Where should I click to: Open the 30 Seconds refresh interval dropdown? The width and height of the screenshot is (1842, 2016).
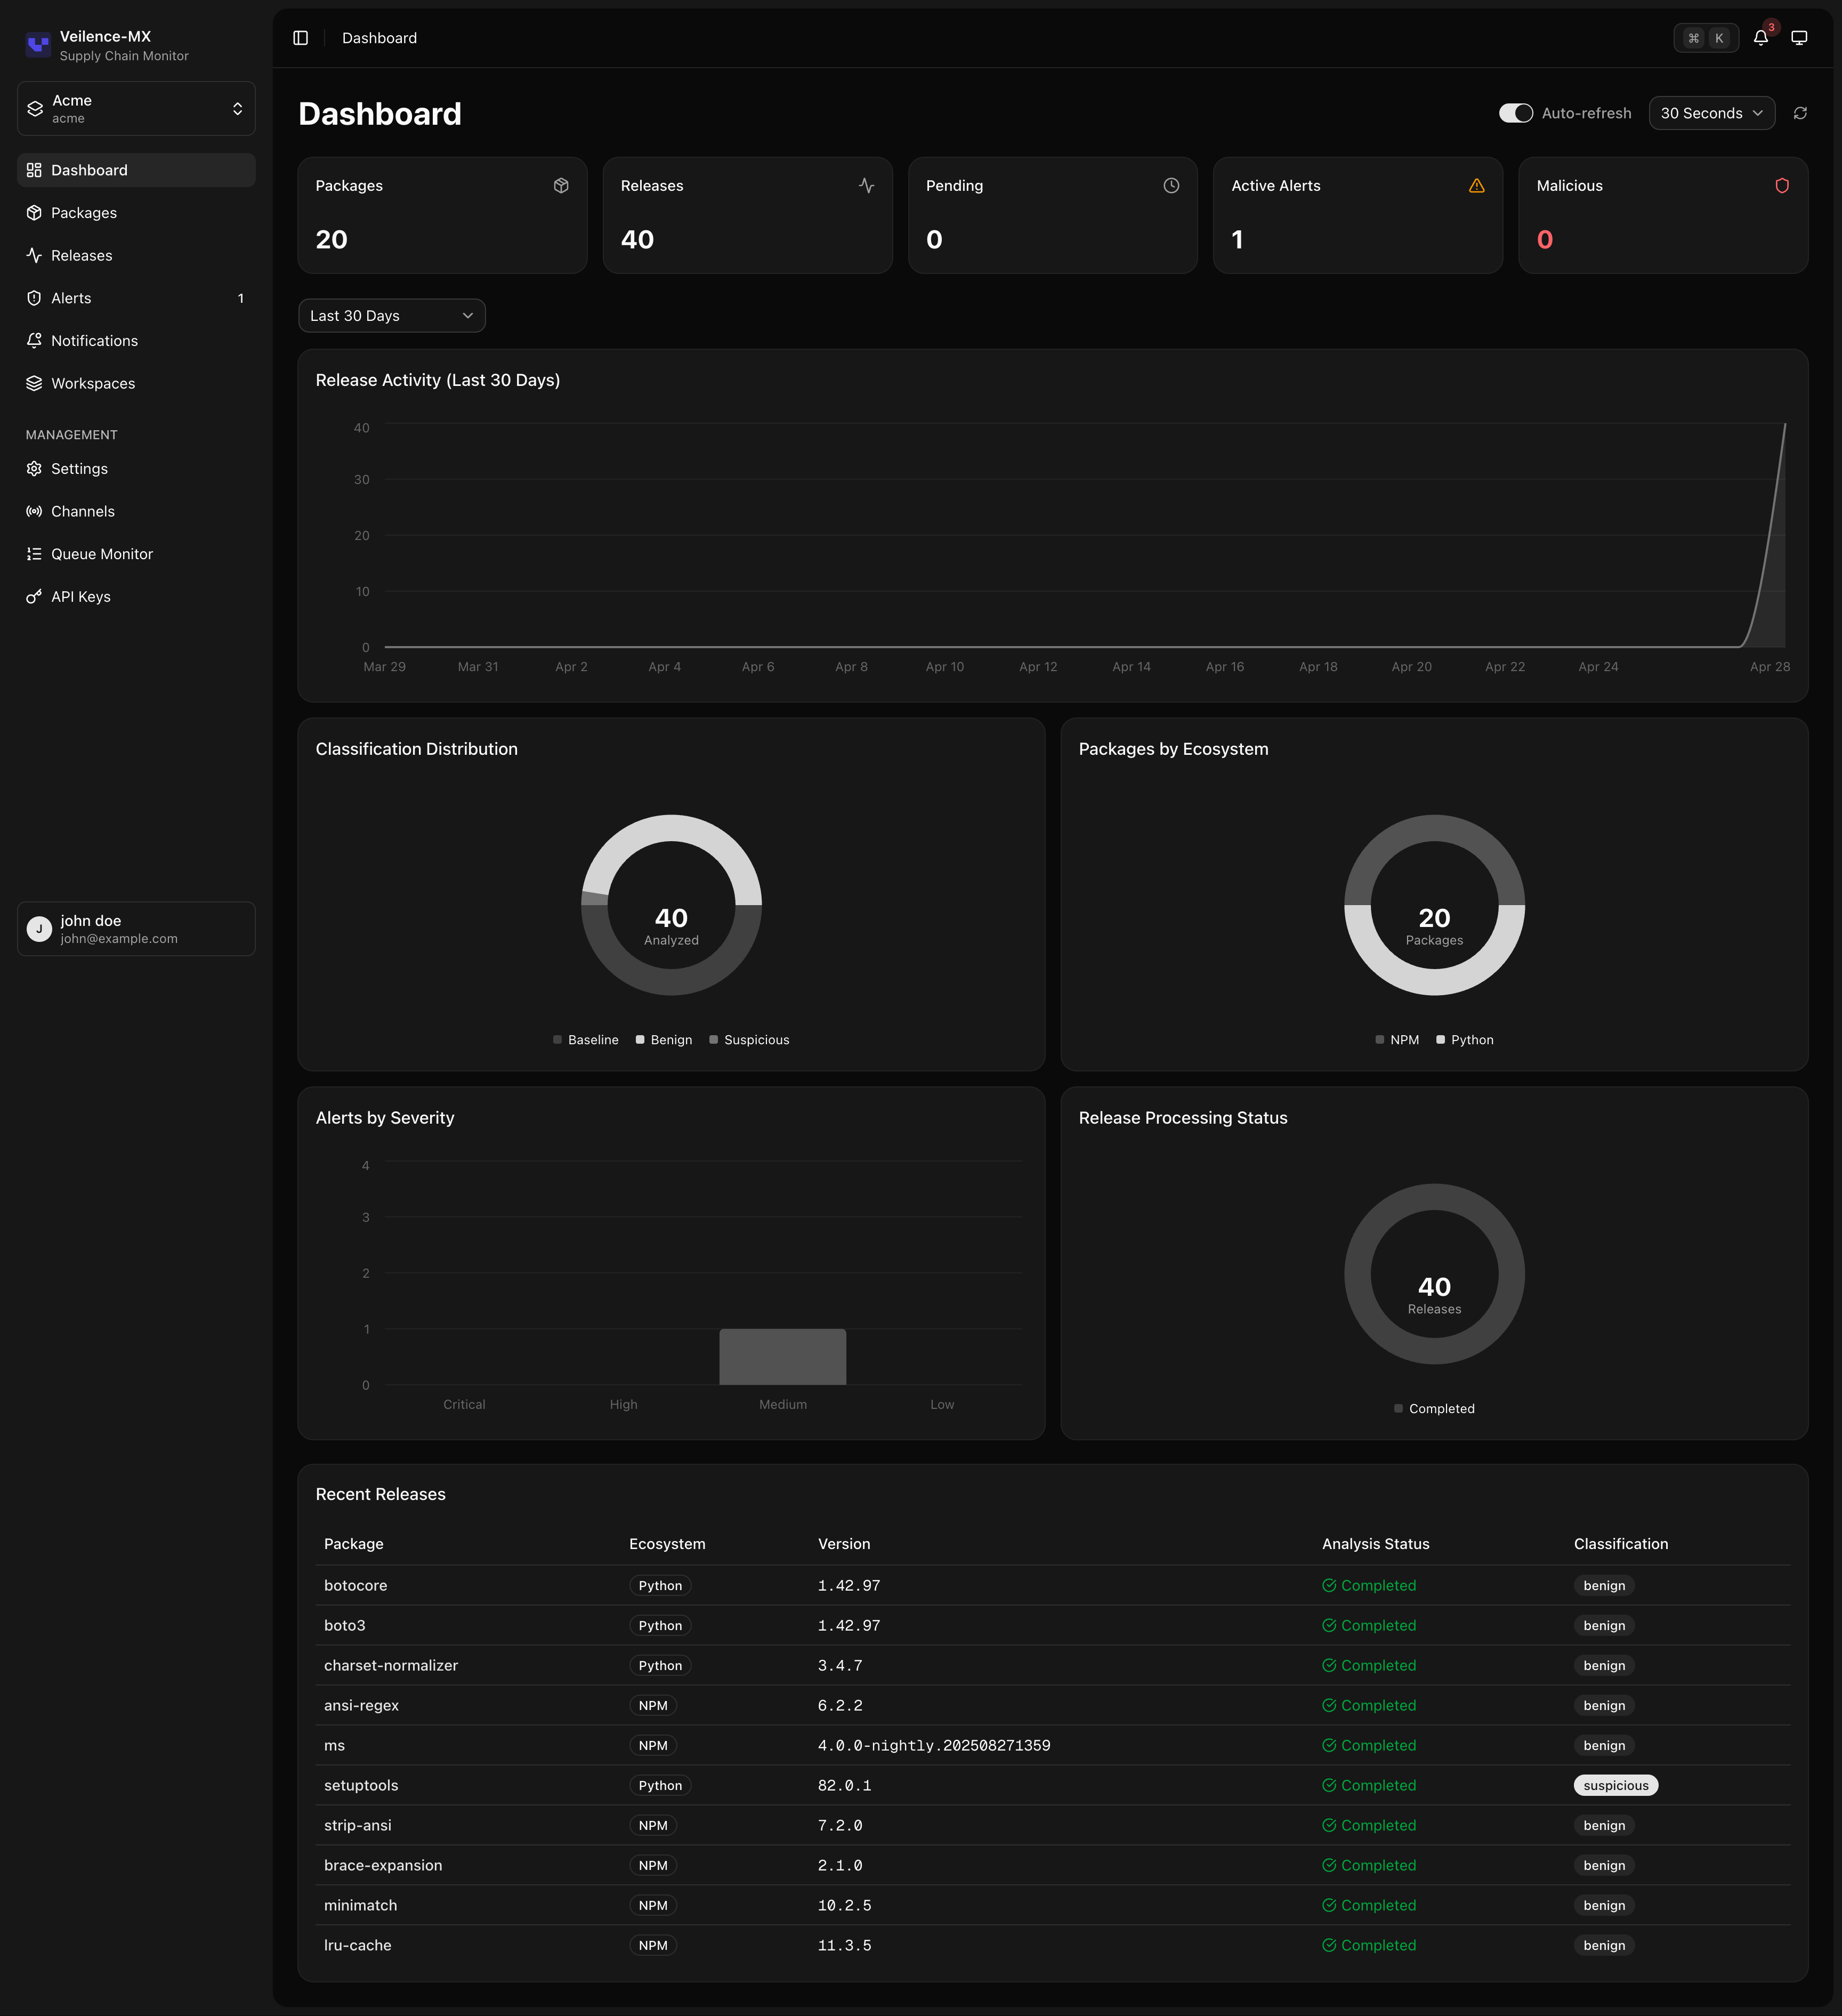coord(1712,113)
